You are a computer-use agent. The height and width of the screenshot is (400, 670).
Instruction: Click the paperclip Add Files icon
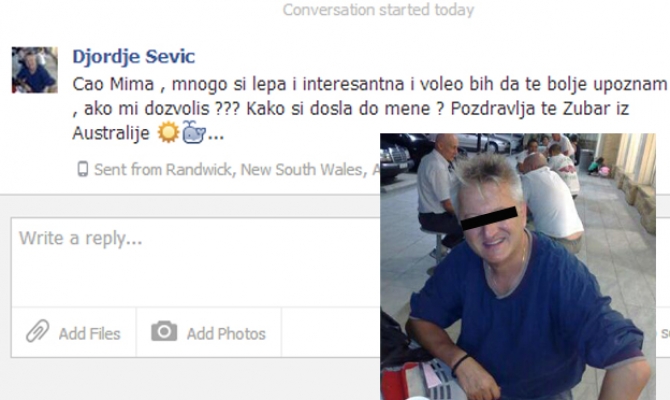pyautogui.click(x=38, y=331)
